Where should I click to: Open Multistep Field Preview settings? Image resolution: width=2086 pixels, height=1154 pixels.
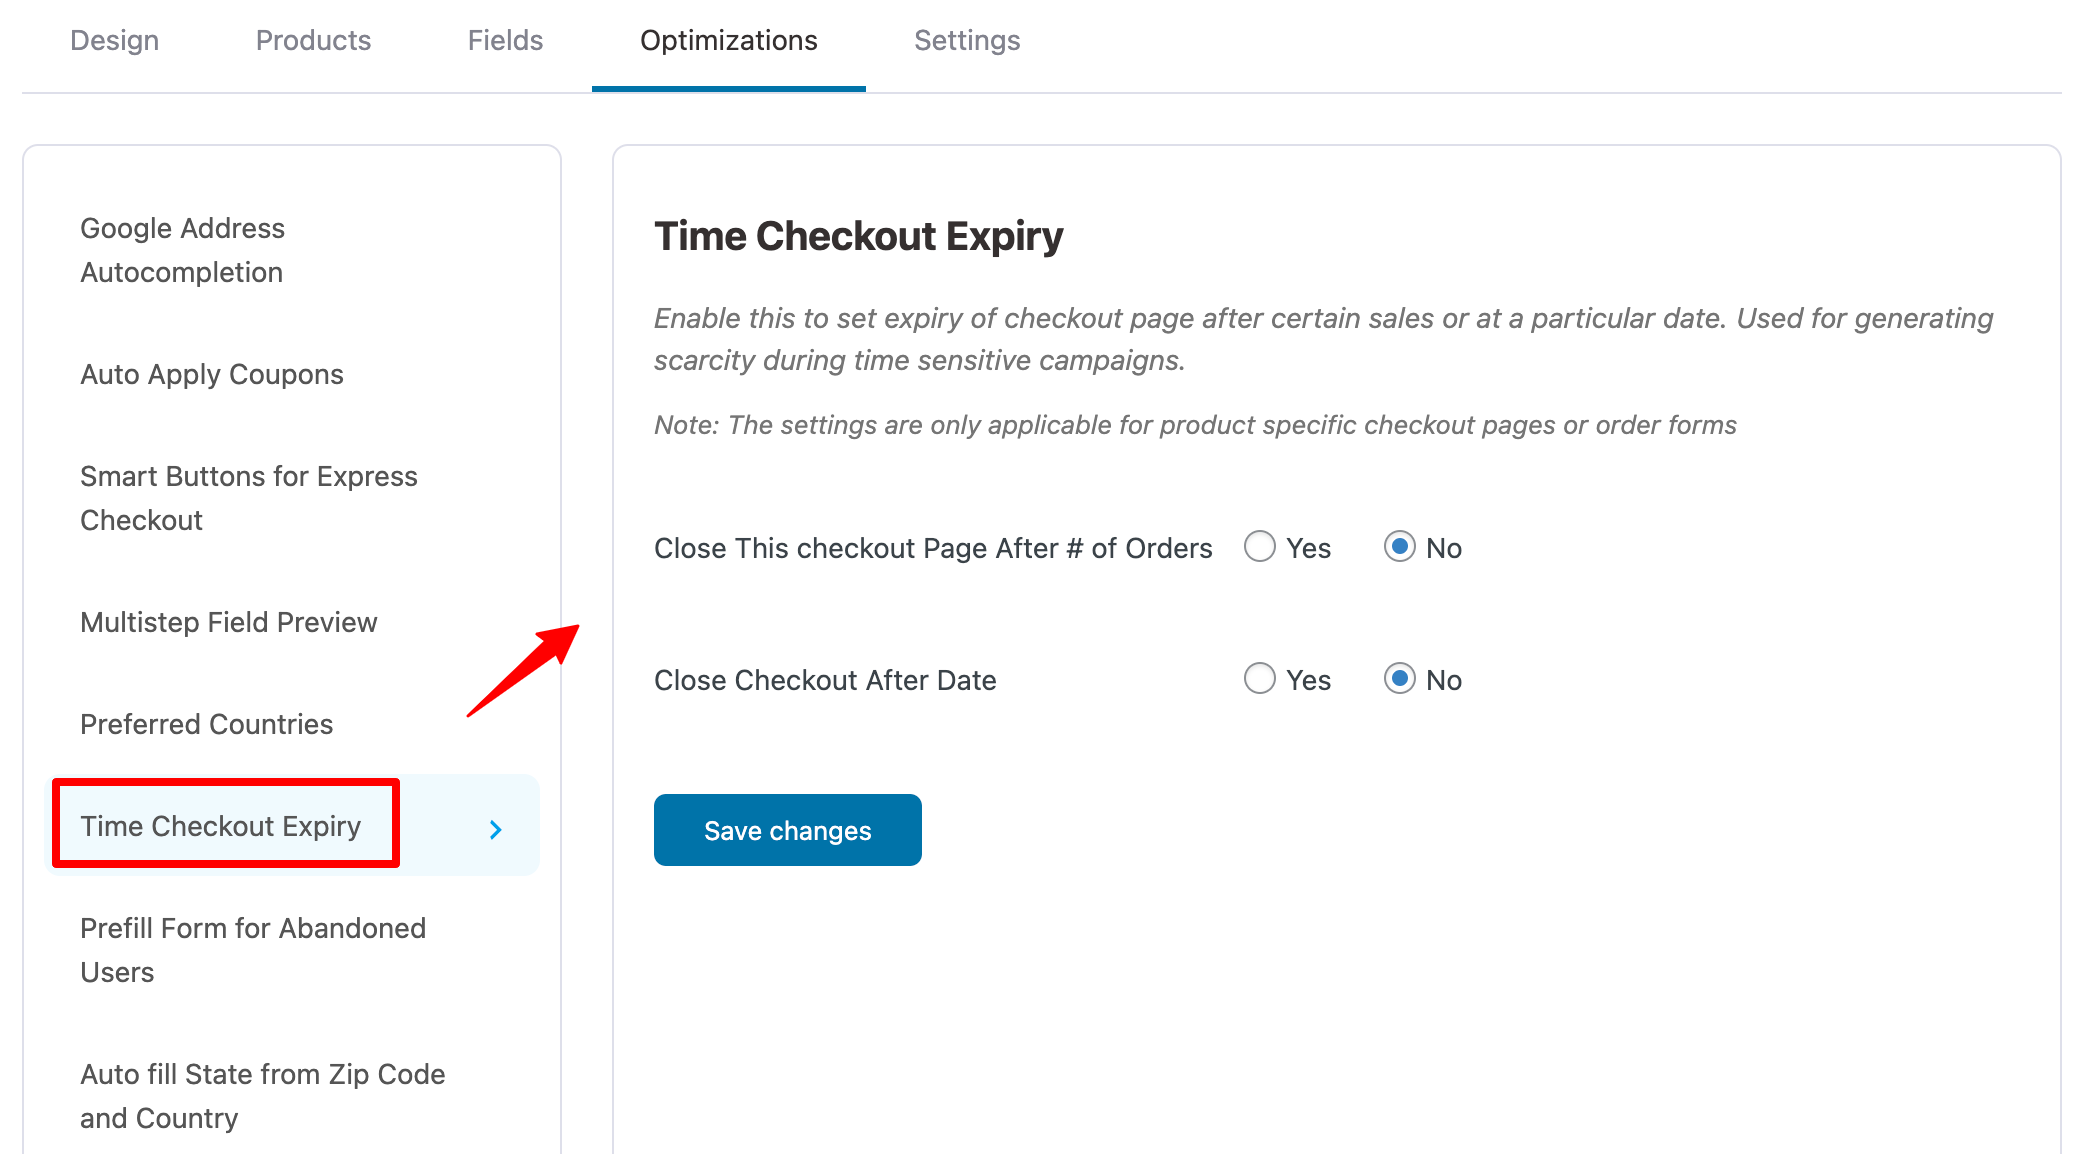point(229,621)
